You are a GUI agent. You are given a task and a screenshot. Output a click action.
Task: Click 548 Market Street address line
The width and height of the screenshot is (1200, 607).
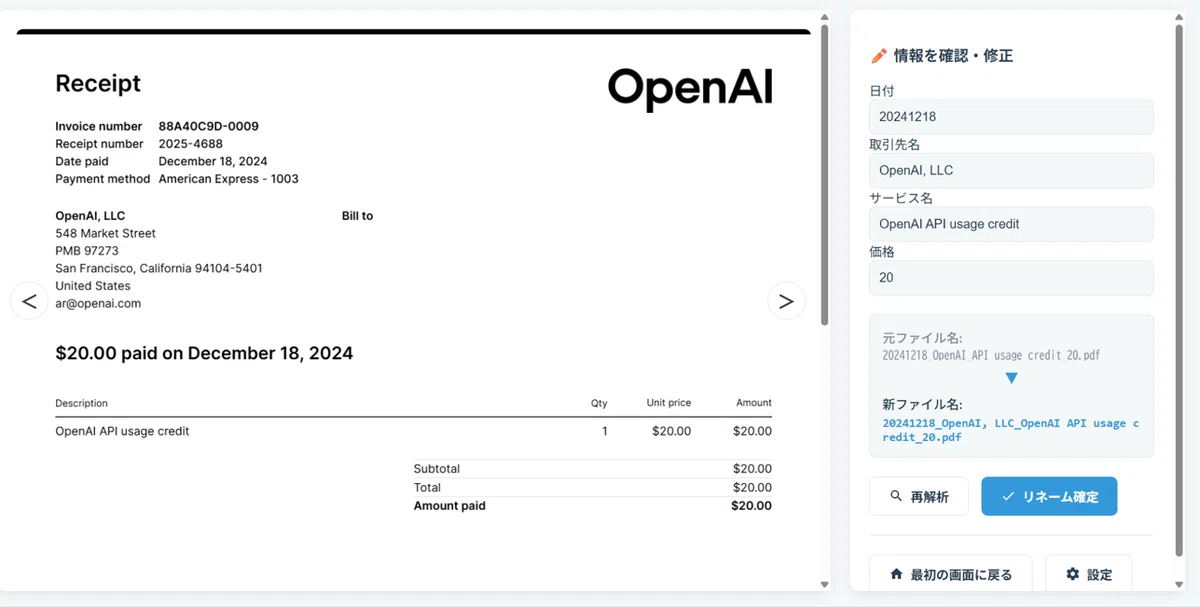pos(105,233)
